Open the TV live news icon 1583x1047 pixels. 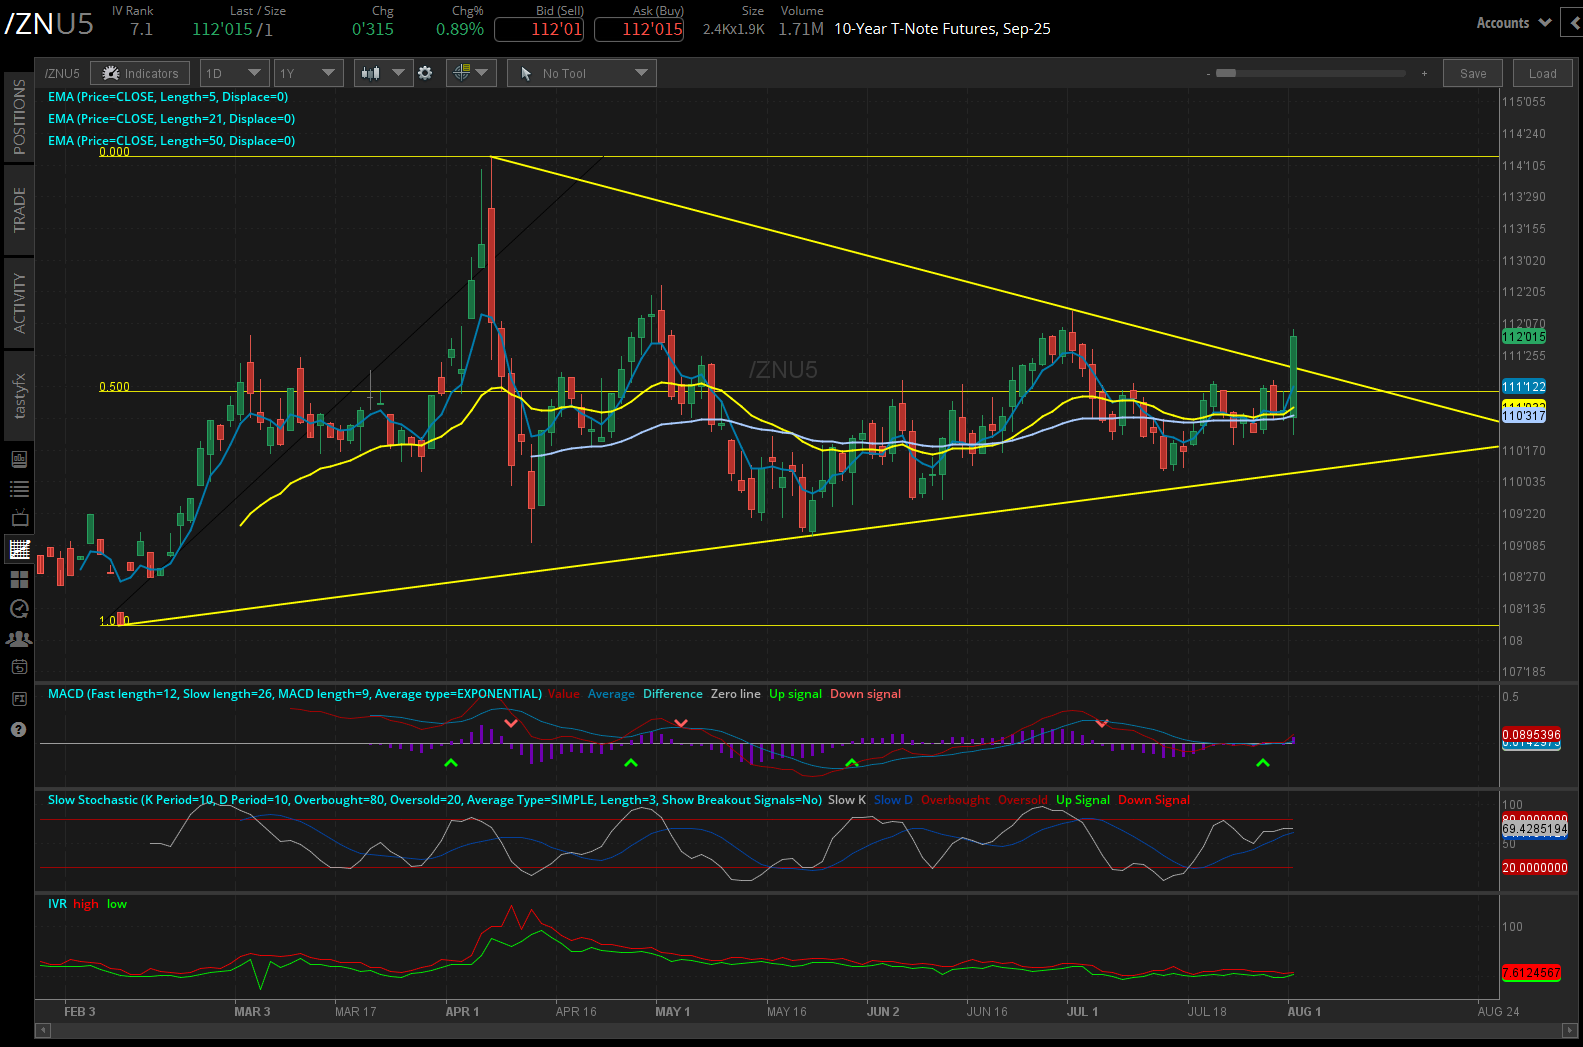(19, 518)
